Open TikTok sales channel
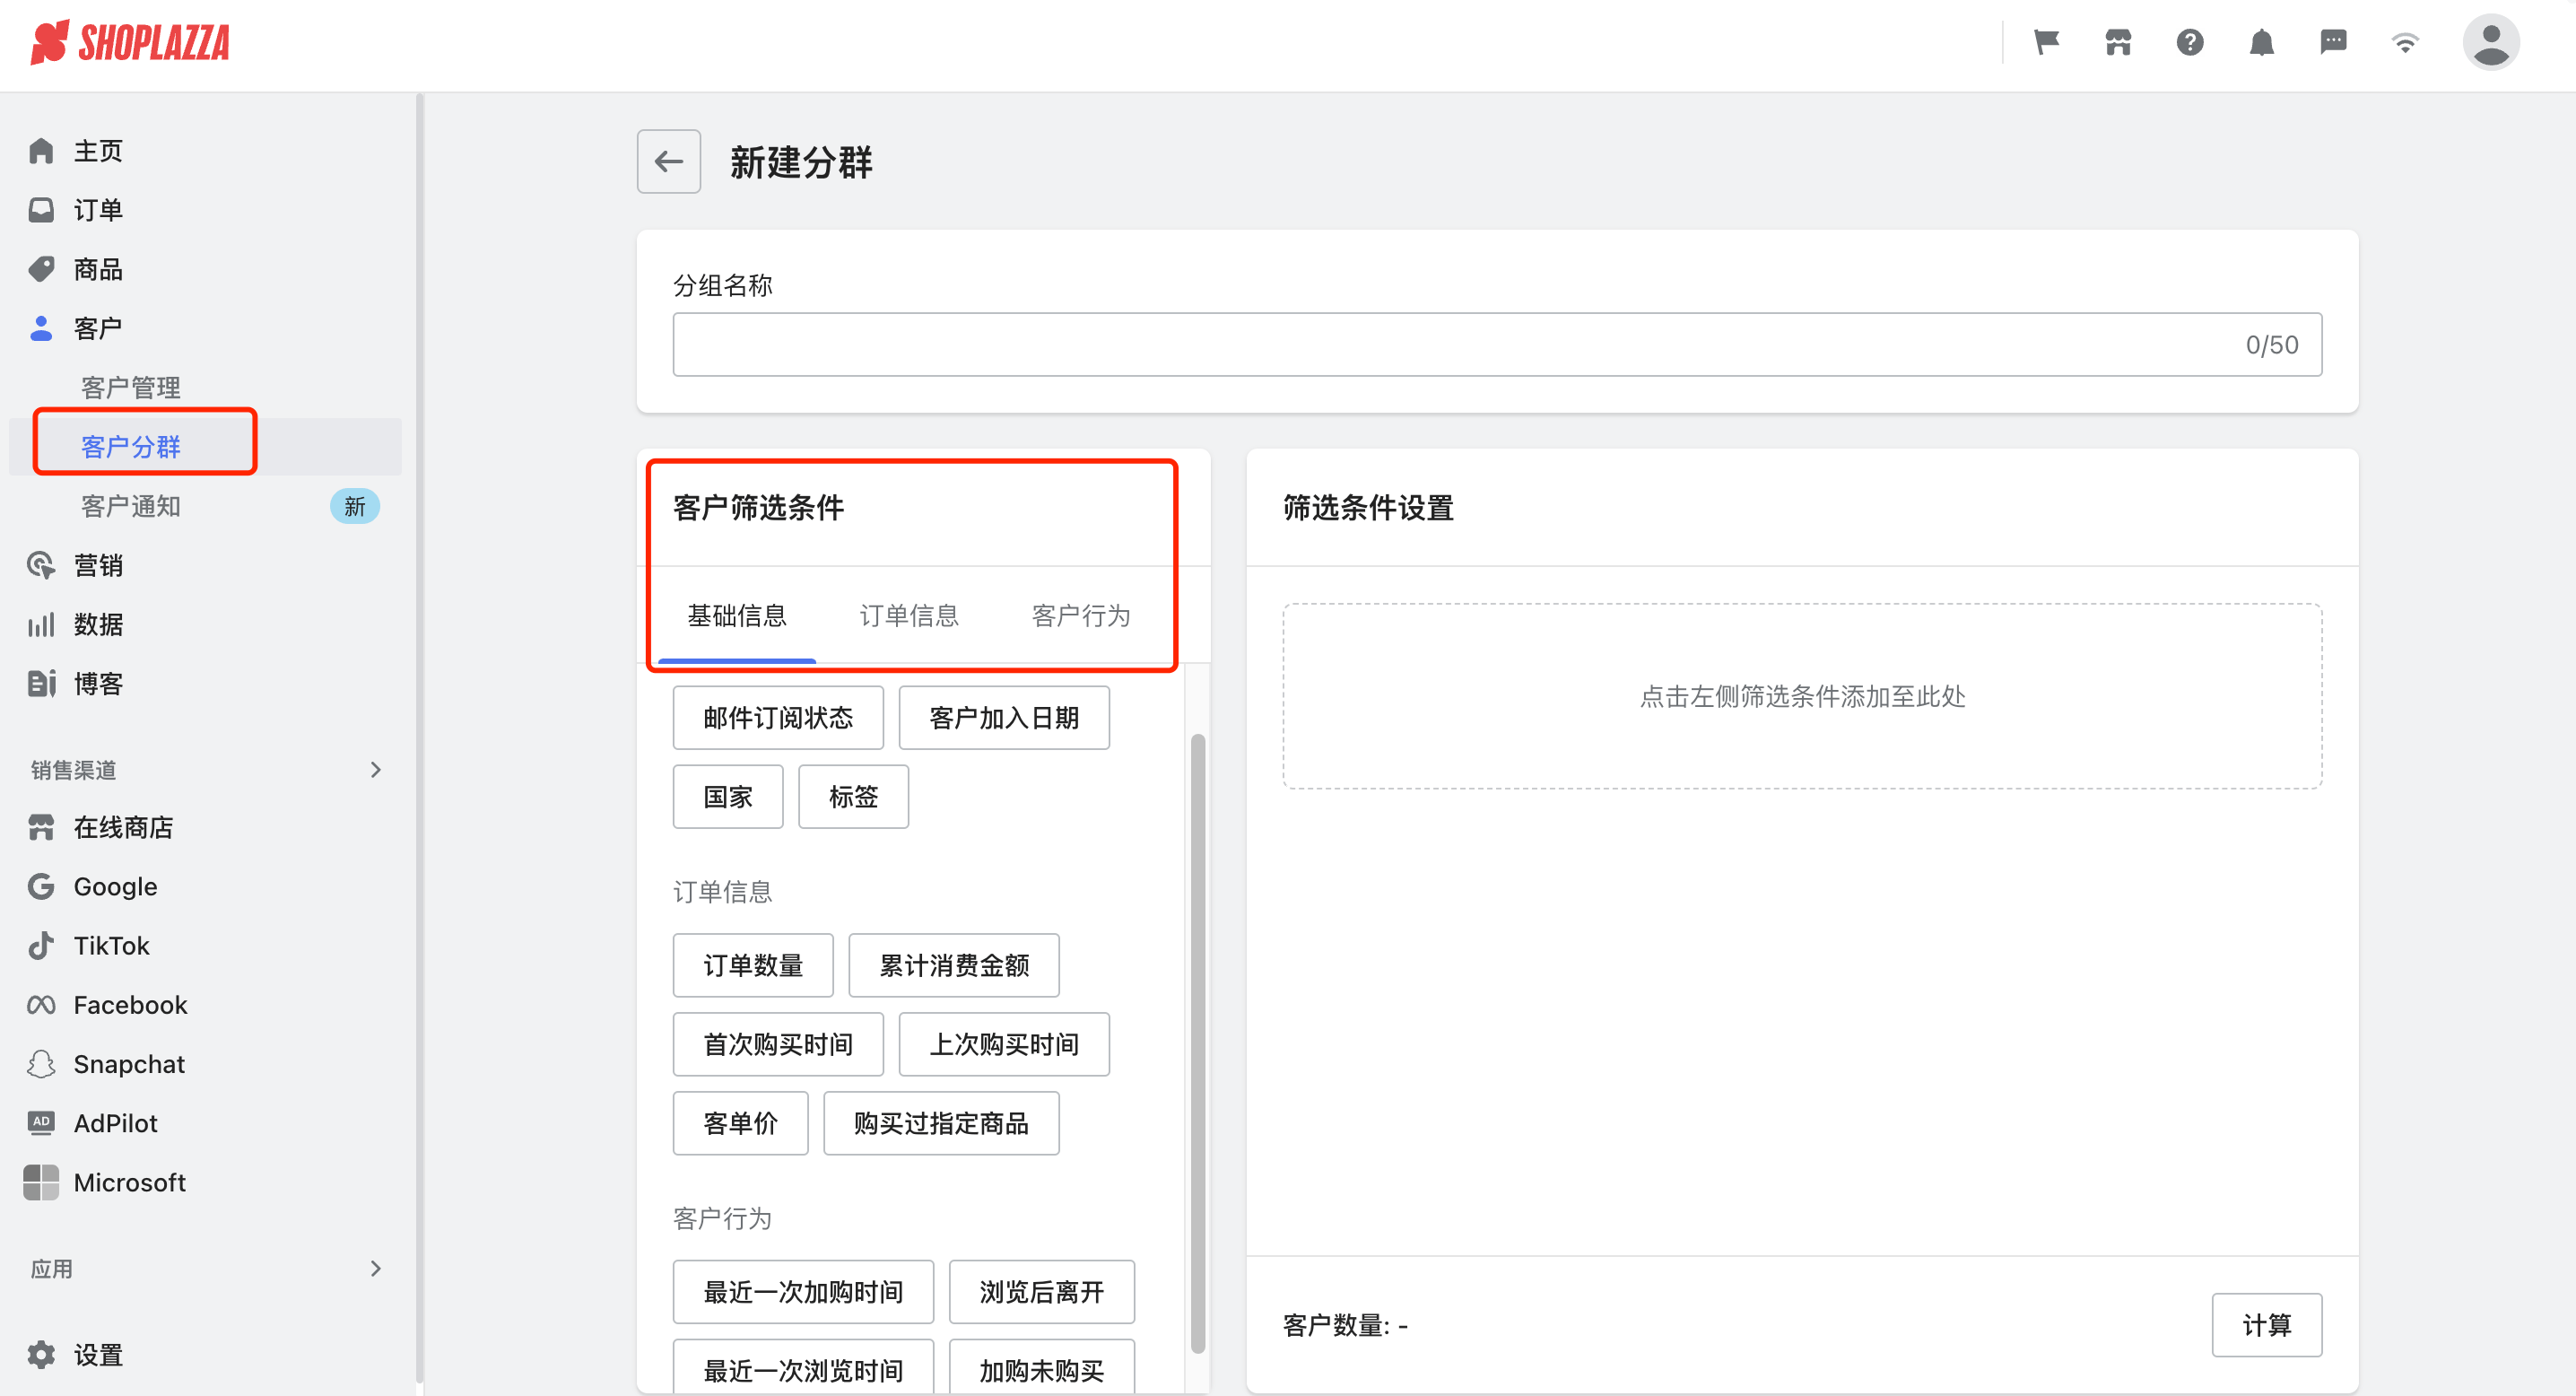Image resolution: width=2576 pixels, height=1396 pixels. (111, 945)
